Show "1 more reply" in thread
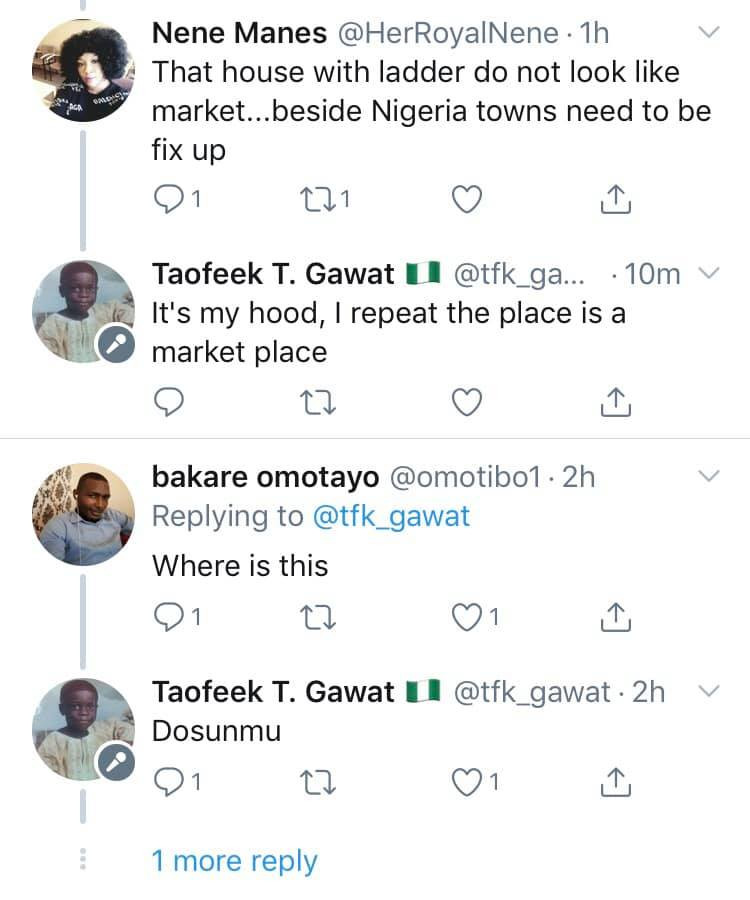The width and height of the screenshot is (750, 900). (234, 861)
